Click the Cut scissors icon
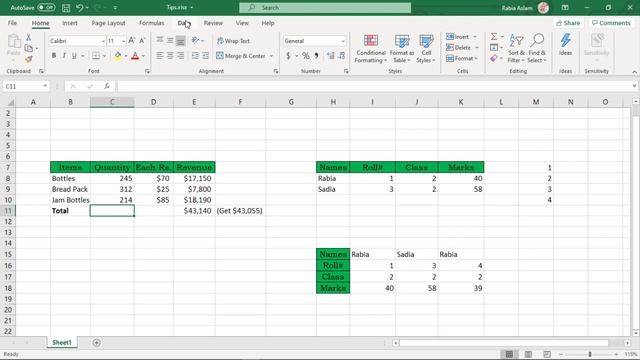640x360 pixels. [x=29, y=37]
